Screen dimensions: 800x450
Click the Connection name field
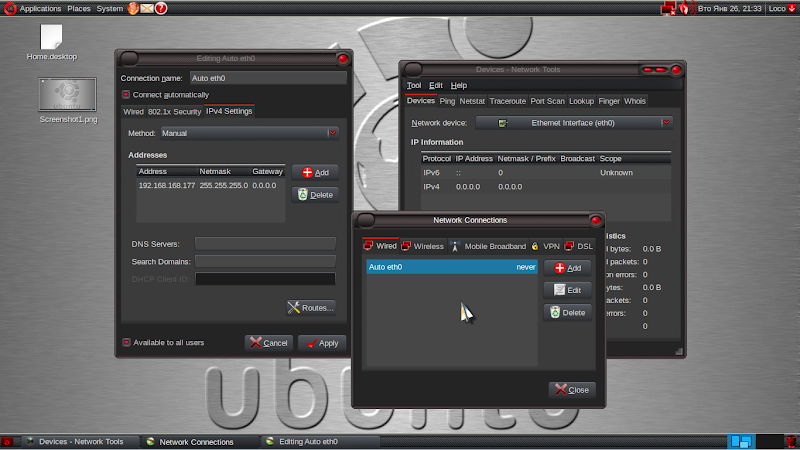268,78
